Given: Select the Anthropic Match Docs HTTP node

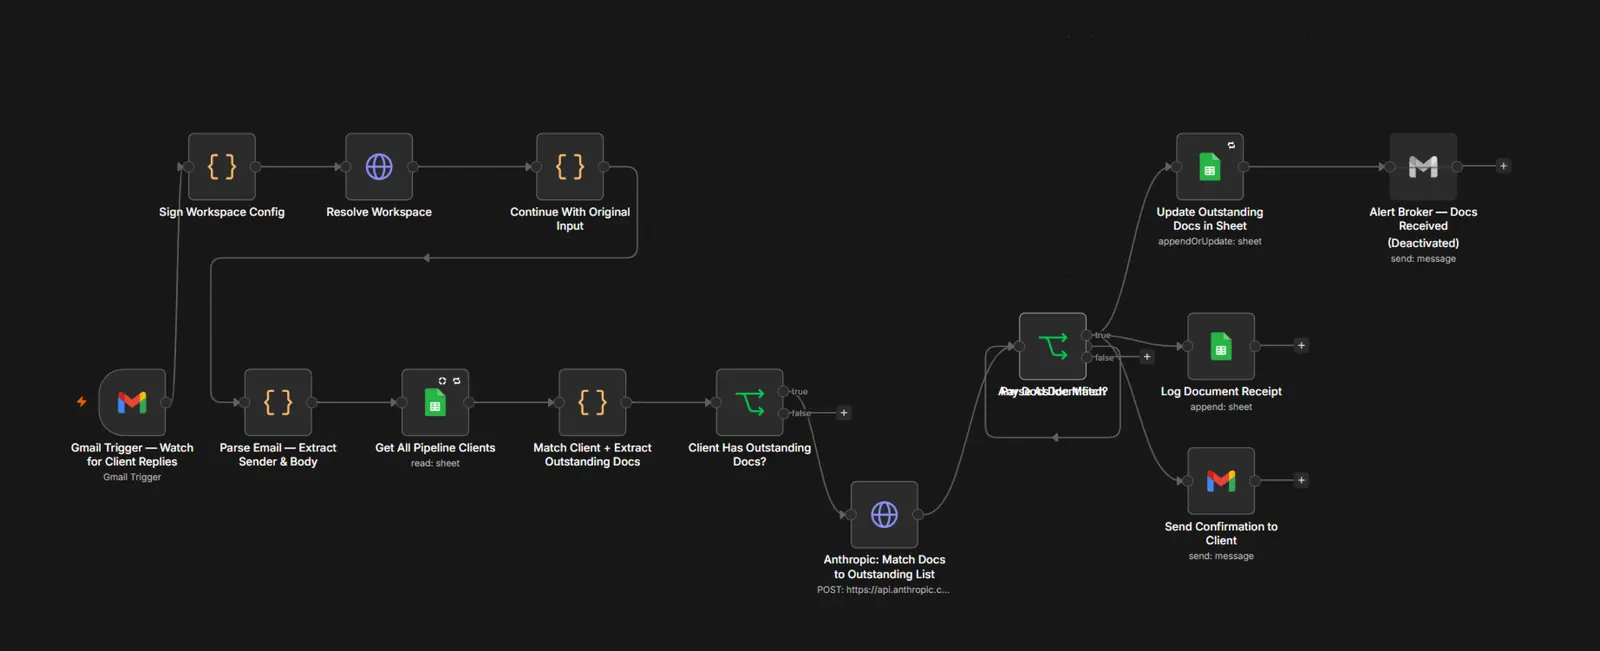Looking at the screenshot, I should pyautogui.click(x=884, y=515).
